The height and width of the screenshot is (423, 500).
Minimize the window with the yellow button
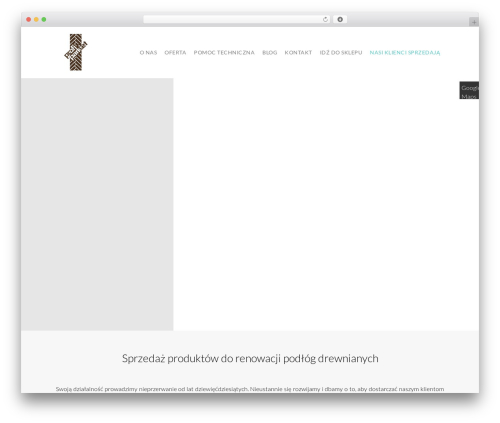(36, 20)
